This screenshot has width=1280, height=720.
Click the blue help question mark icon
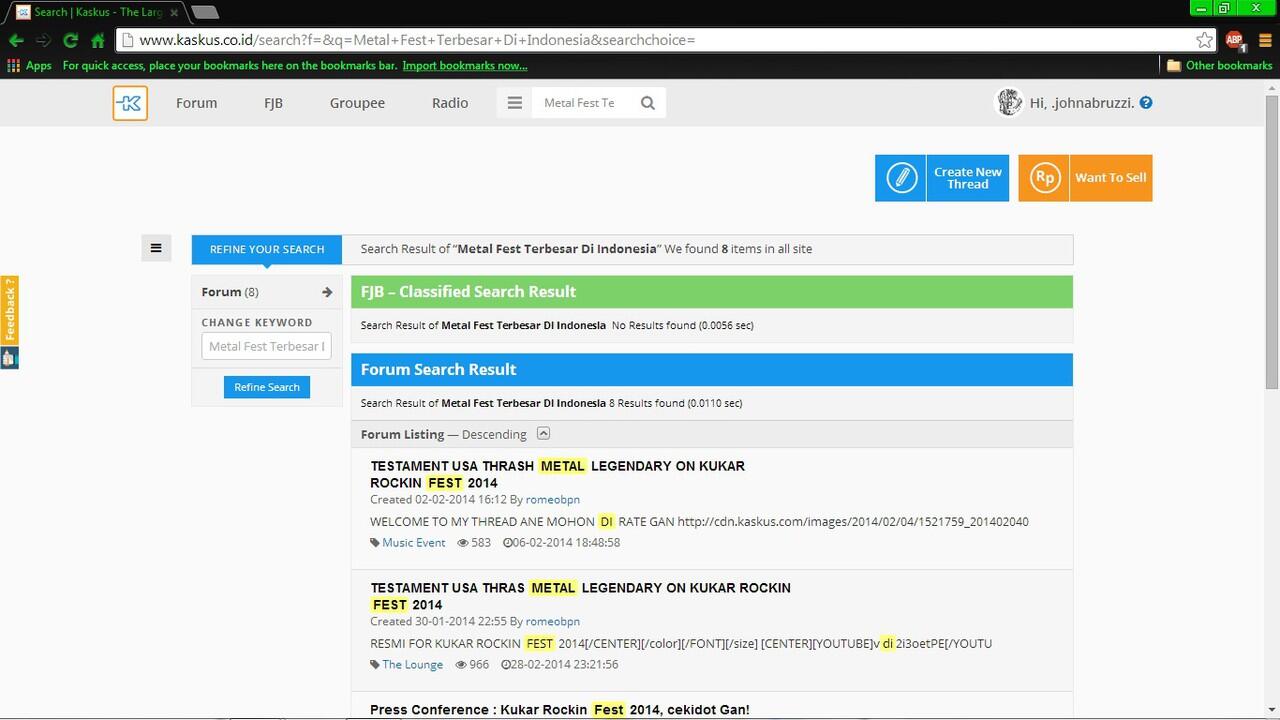[1146, 103]
